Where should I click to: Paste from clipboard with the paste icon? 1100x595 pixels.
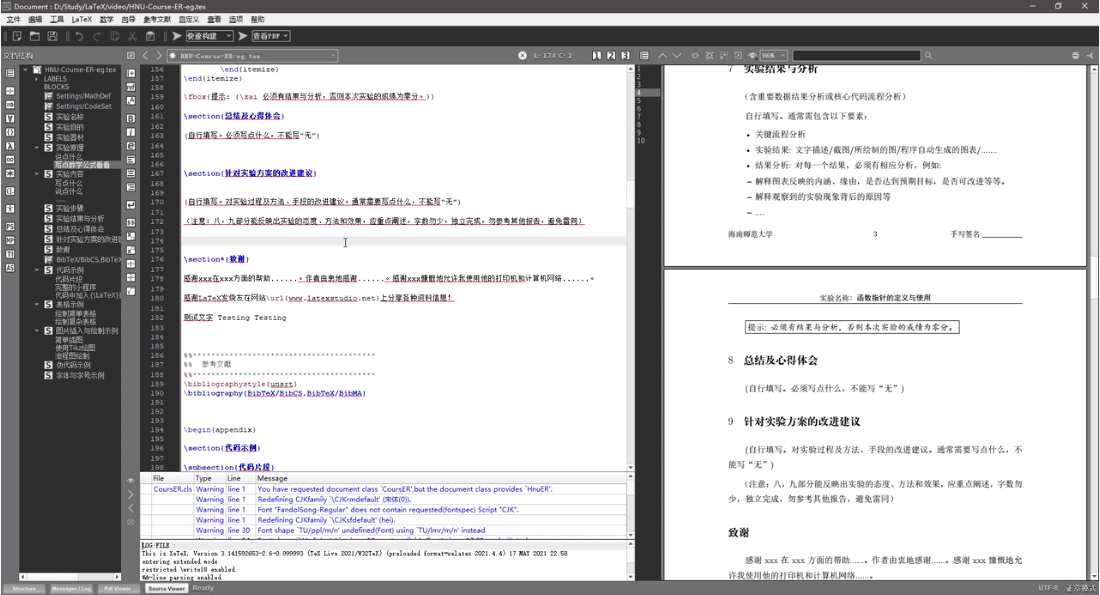tap(150, 36)
